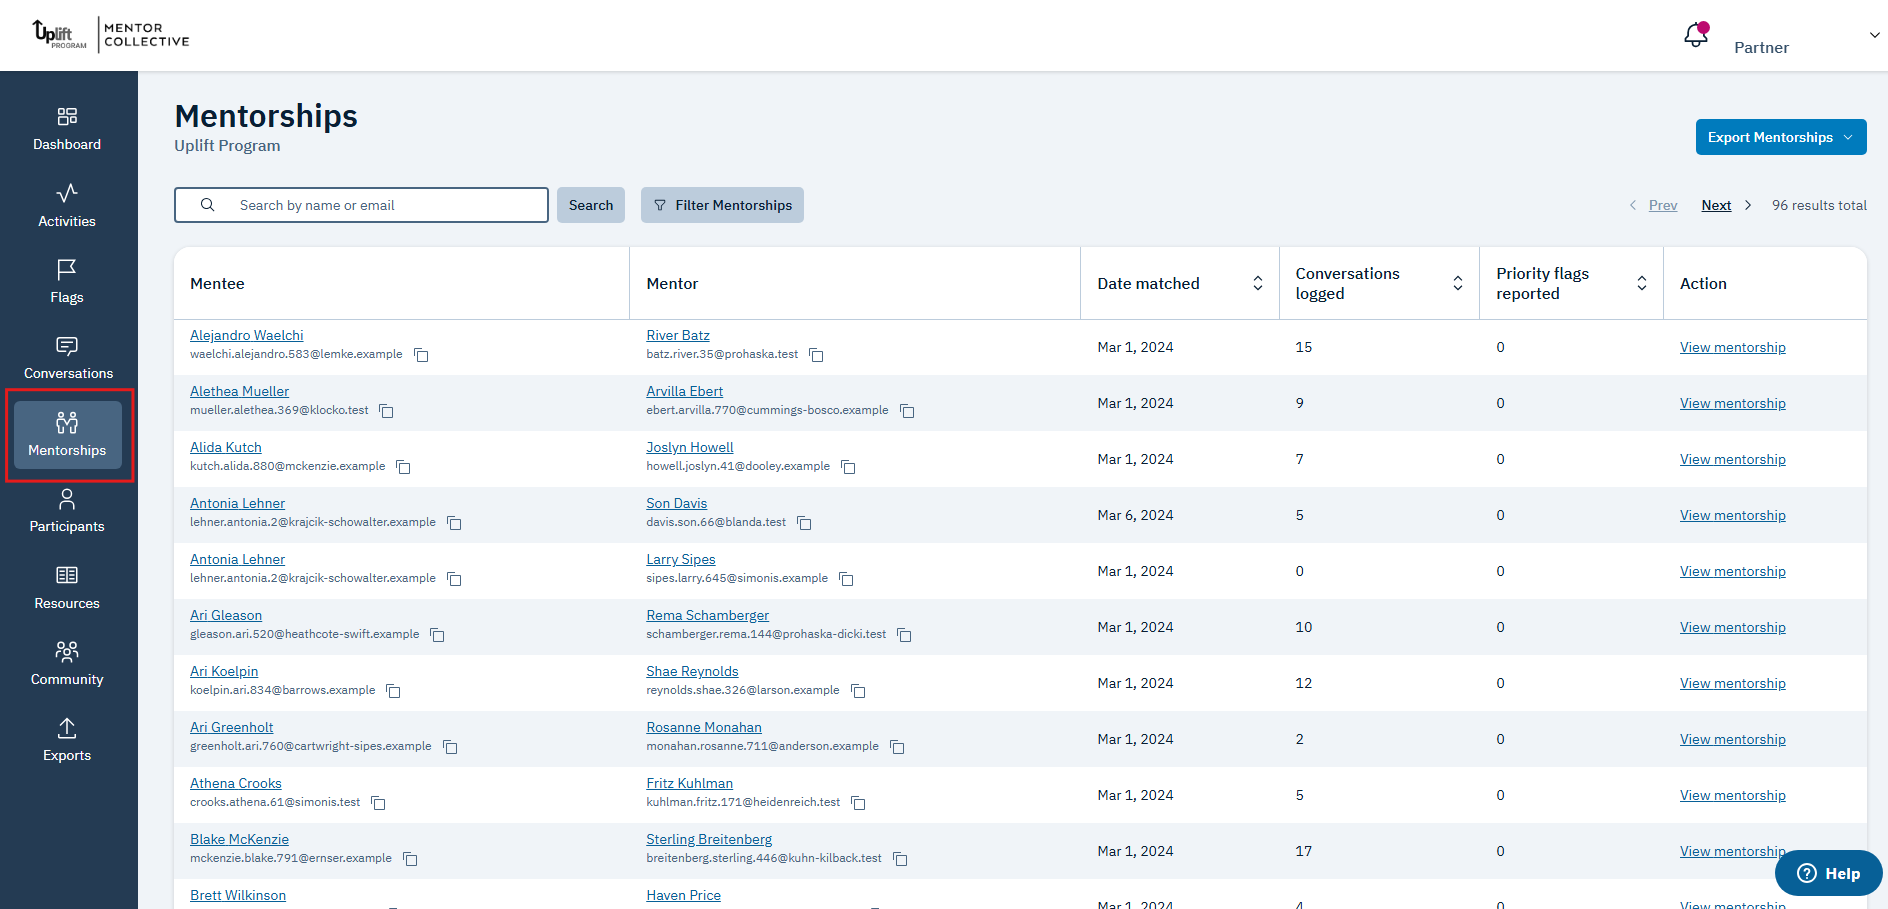
Task: Go to the Prev results page
Action: pyautogui.click(x=1663, y=205)
